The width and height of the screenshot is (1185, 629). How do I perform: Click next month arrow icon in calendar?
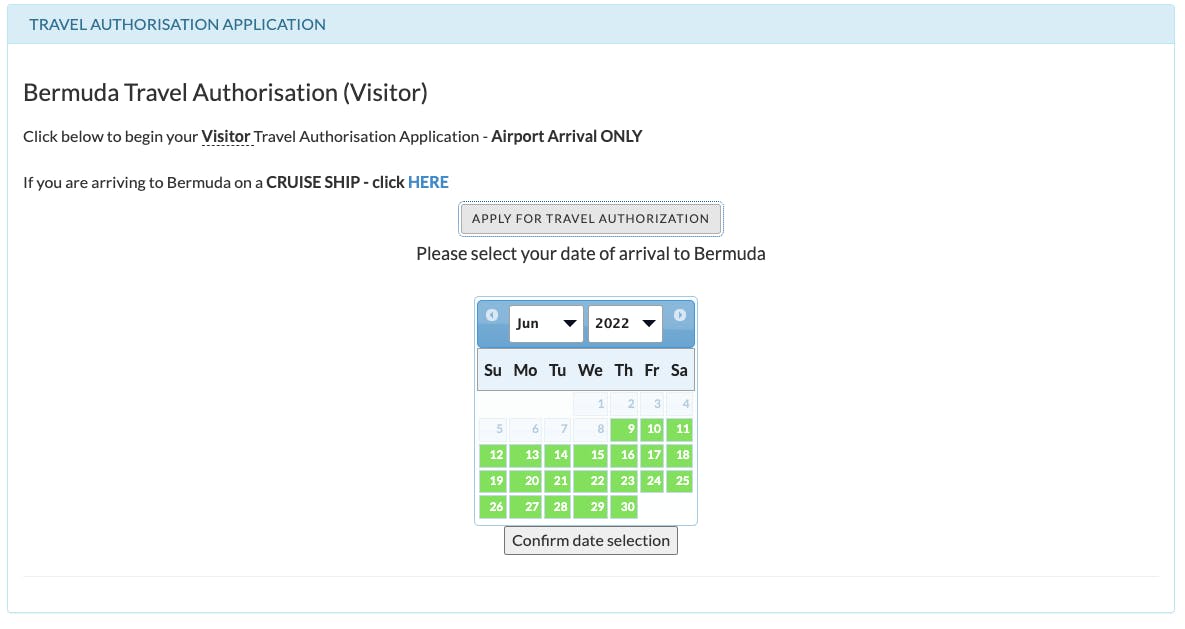[x=680, y=315]
